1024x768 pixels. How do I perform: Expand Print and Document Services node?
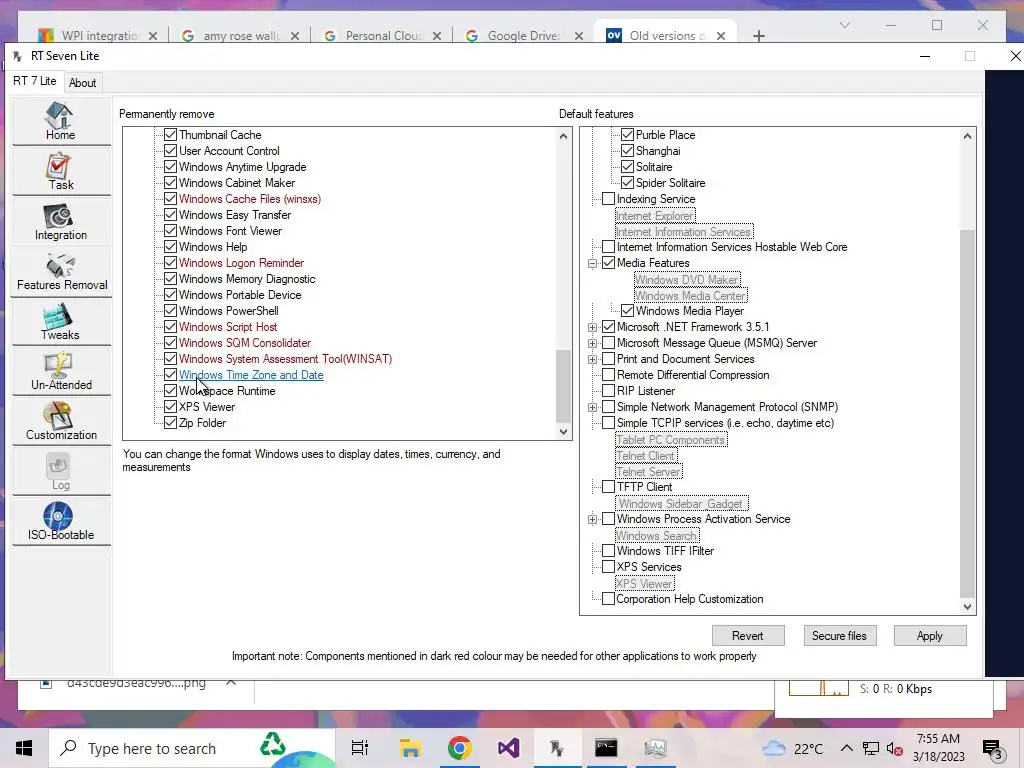592,359
